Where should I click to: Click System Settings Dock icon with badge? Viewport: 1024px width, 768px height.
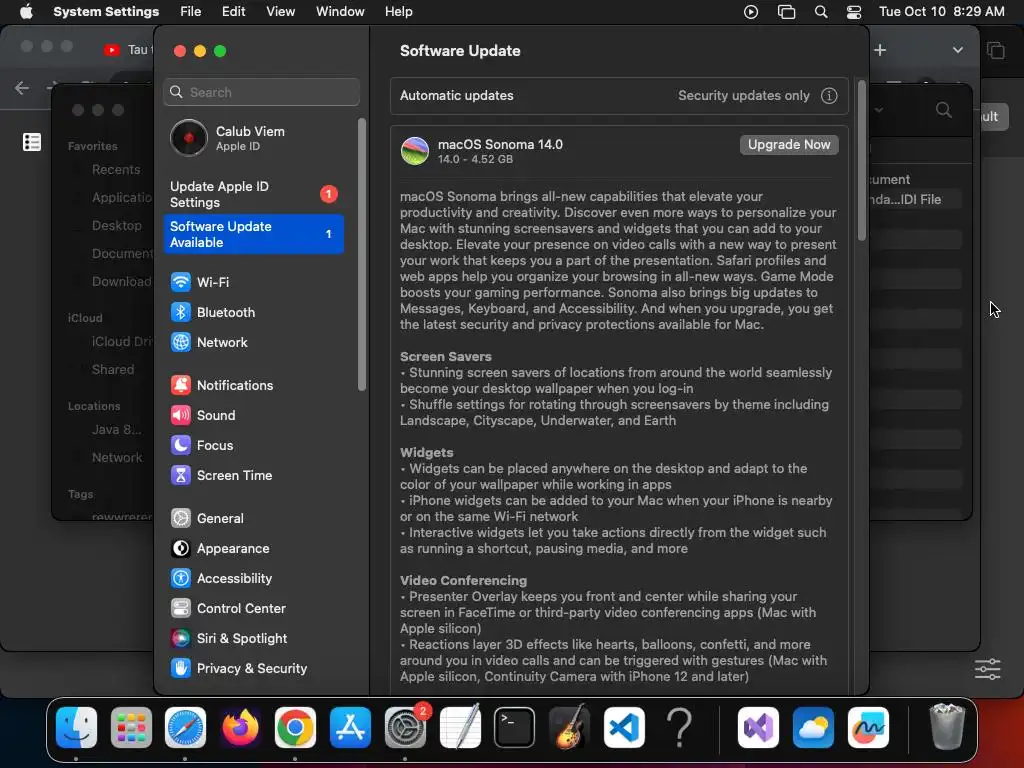pyautogui.click(x=406, y=727)
